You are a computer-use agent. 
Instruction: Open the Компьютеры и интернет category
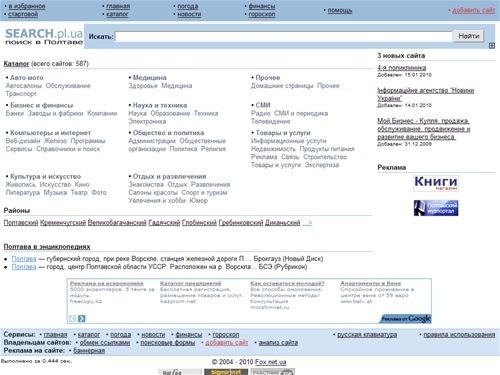(x=50, y=133)
